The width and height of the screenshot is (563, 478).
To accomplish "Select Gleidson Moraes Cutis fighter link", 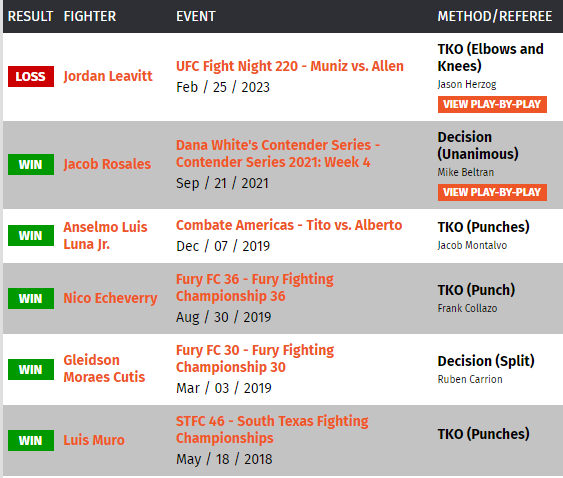I will tap(104, 368).
